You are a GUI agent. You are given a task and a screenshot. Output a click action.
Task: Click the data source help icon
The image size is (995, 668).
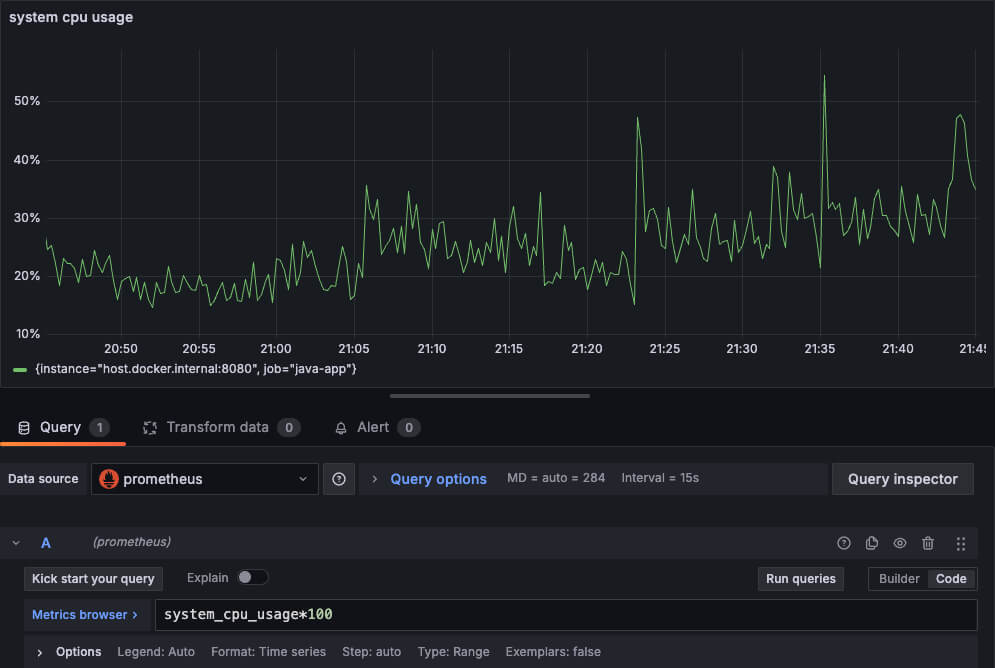[338, 479]
